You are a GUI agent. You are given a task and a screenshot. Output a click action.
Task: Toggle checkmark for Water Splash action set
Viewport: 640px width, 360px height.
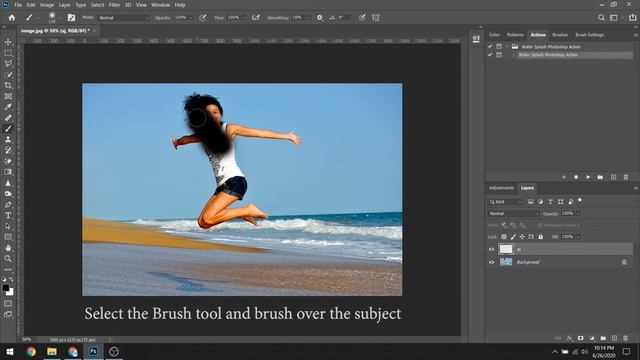490,47
